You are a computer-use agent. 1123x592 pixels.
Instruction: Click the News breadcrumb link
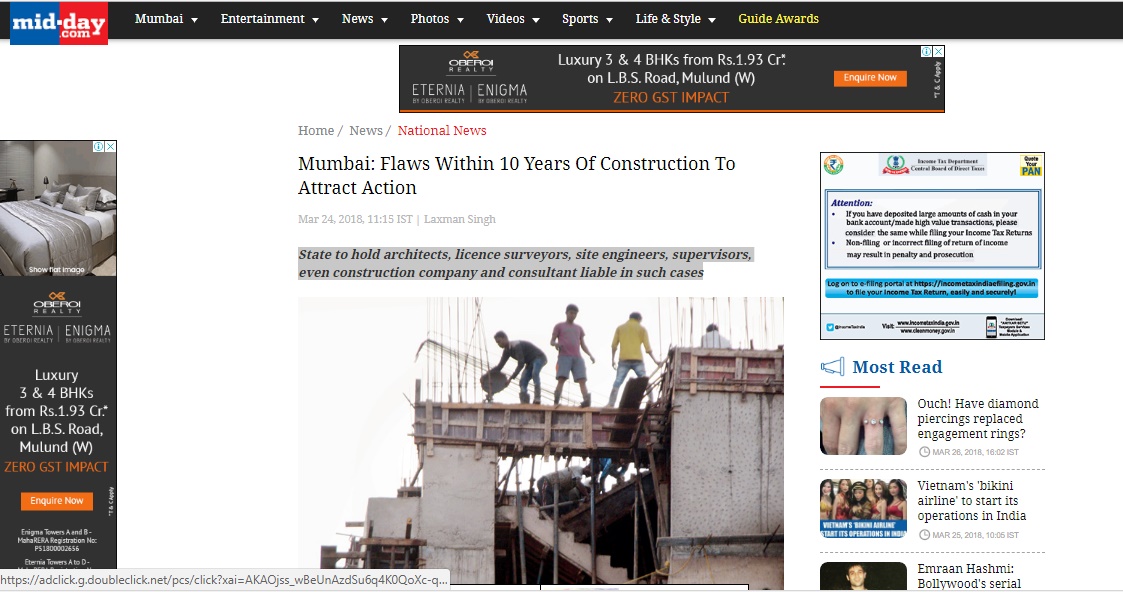pos(366,130)
